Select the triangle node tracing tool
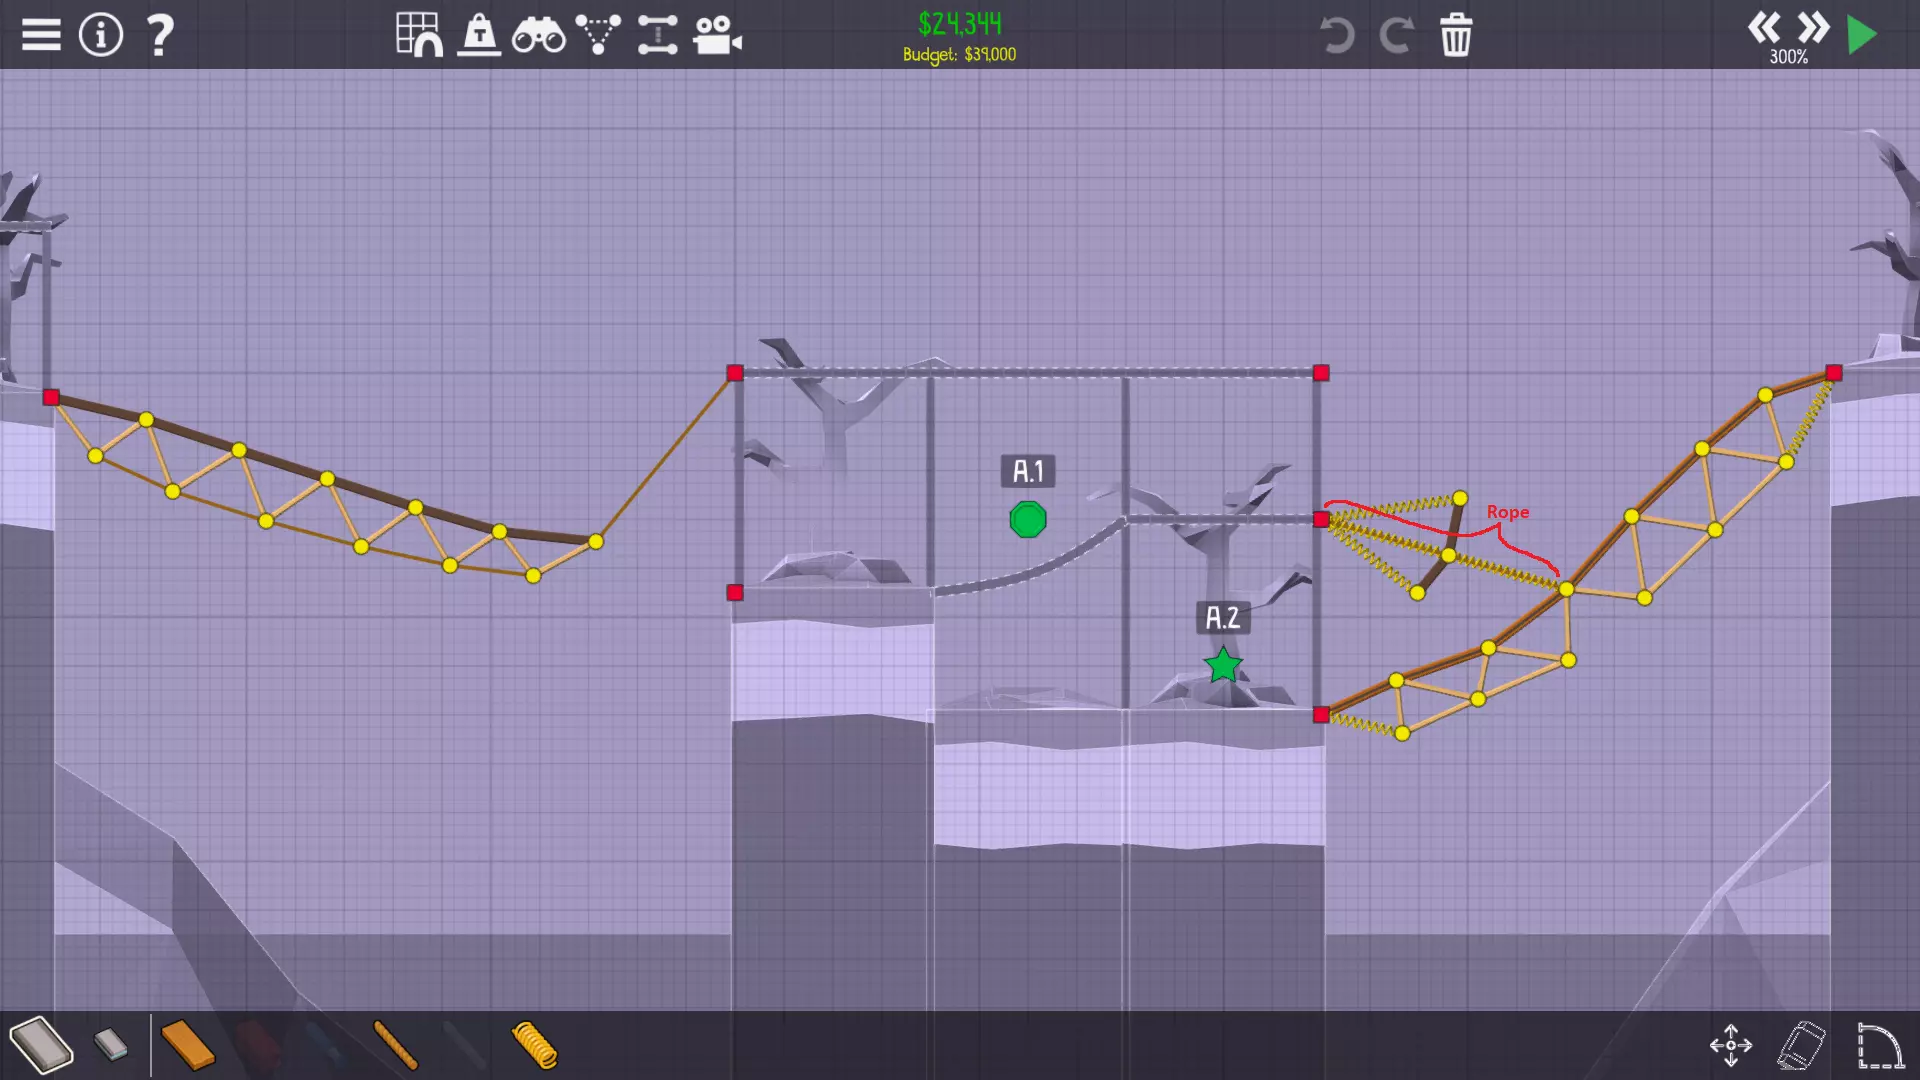Image resolution: width=1920 pixels, height=1080 pixels. point(598,35)
